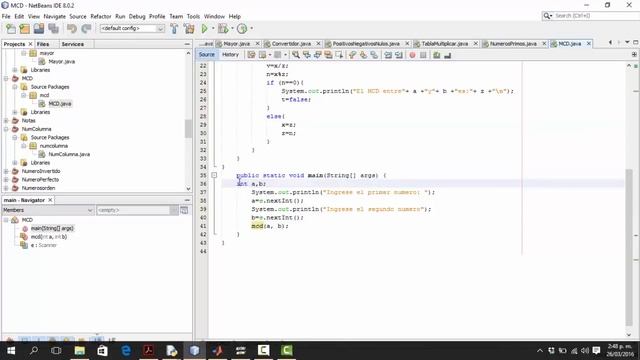
Task: Open the File menu
Action: click(6, 16)
